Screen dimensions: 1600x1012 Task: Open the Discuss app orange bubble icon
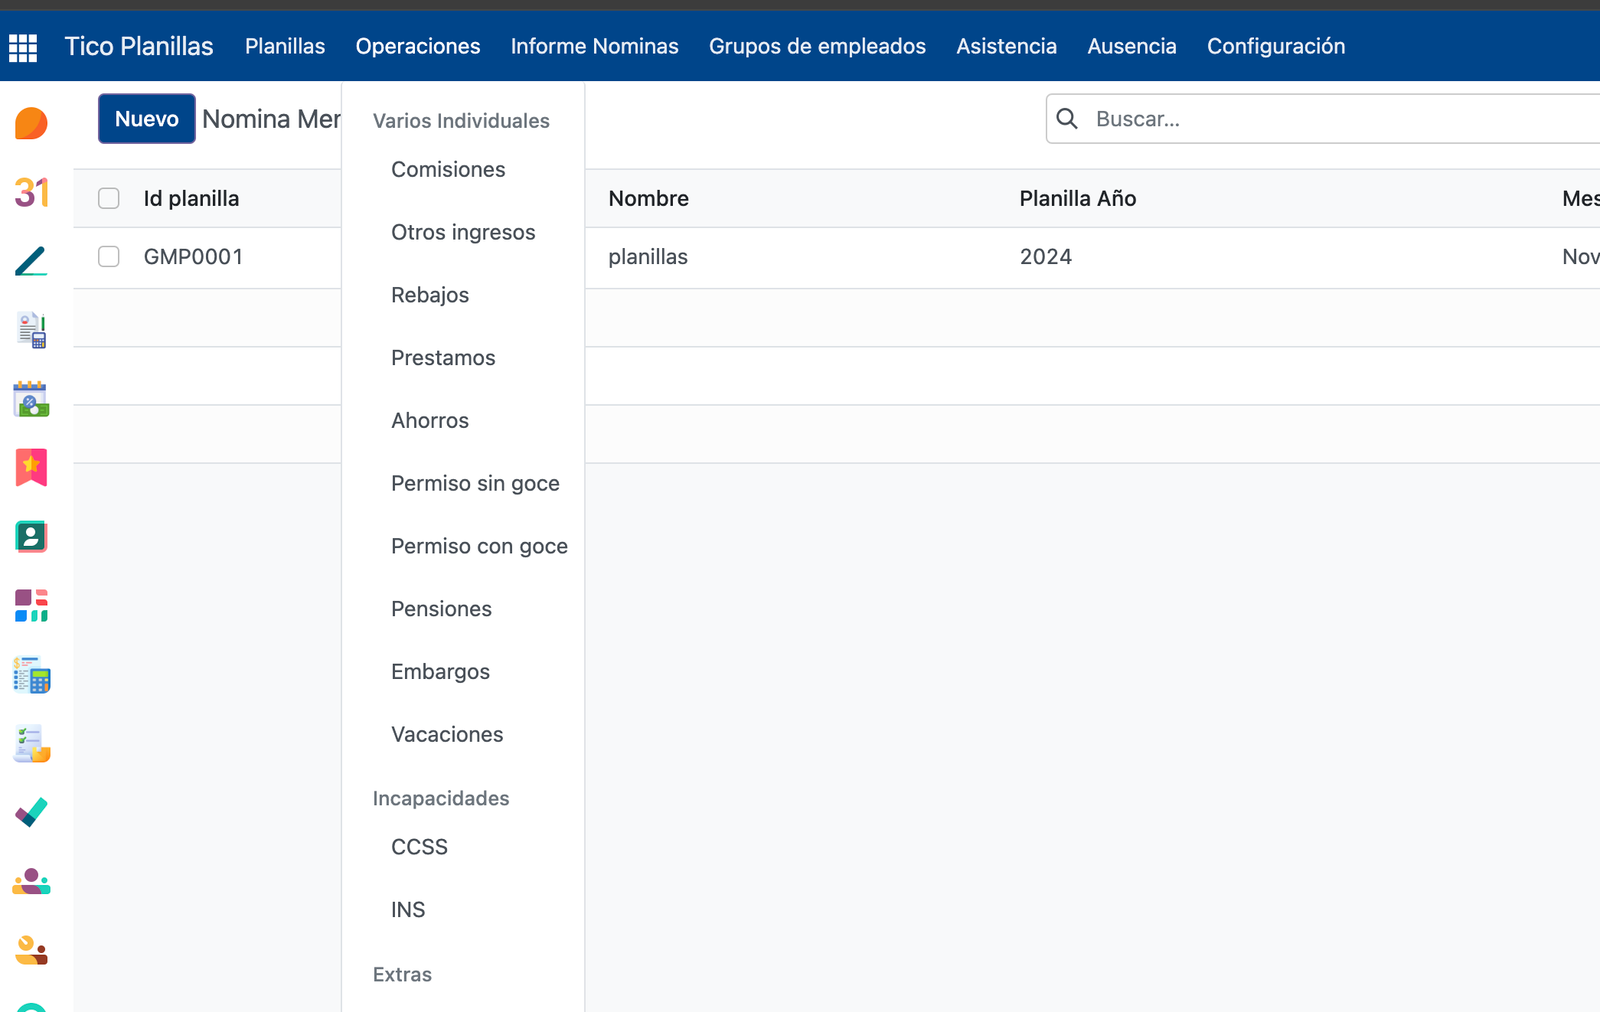(x=31, y=124)
